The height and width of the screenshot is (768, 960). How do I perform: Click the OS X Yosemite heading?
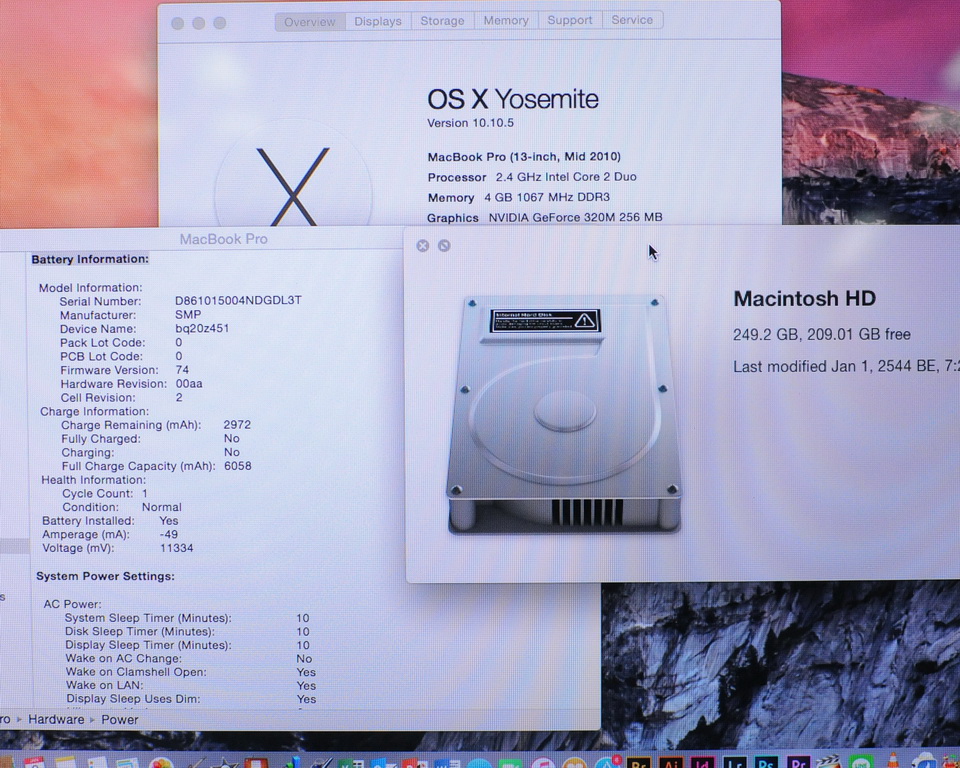tap(512, 99)
